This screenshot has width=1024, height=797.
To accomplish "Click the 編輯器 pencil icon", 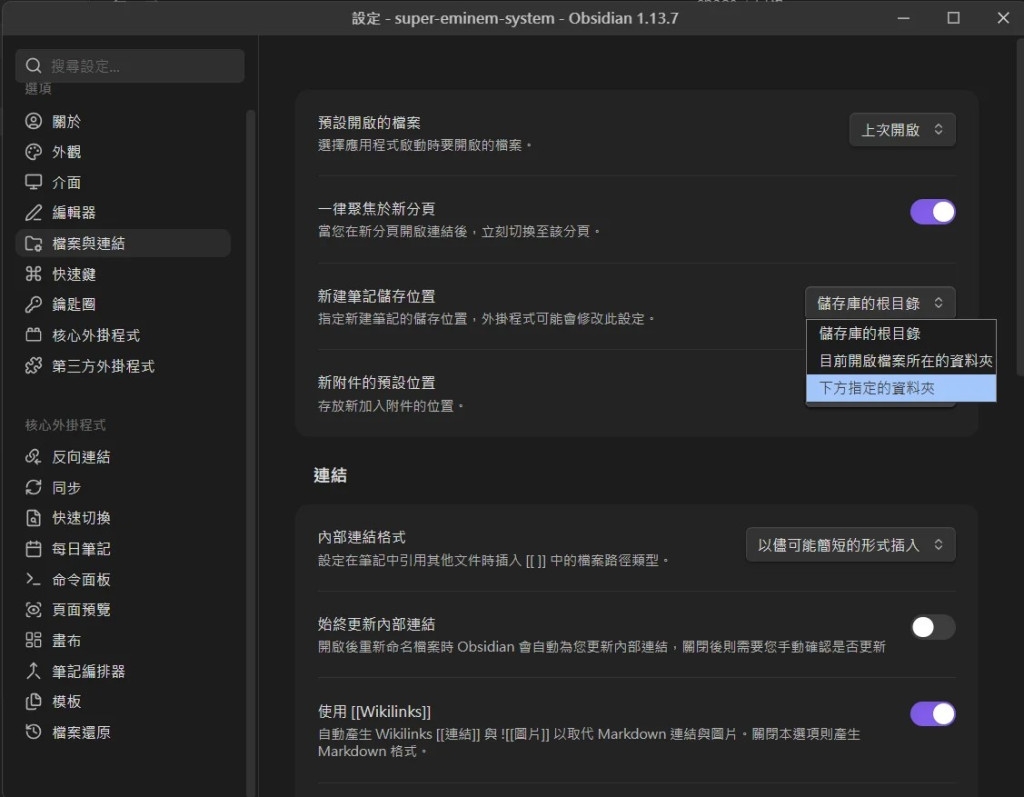I will [x=33, y=212].
